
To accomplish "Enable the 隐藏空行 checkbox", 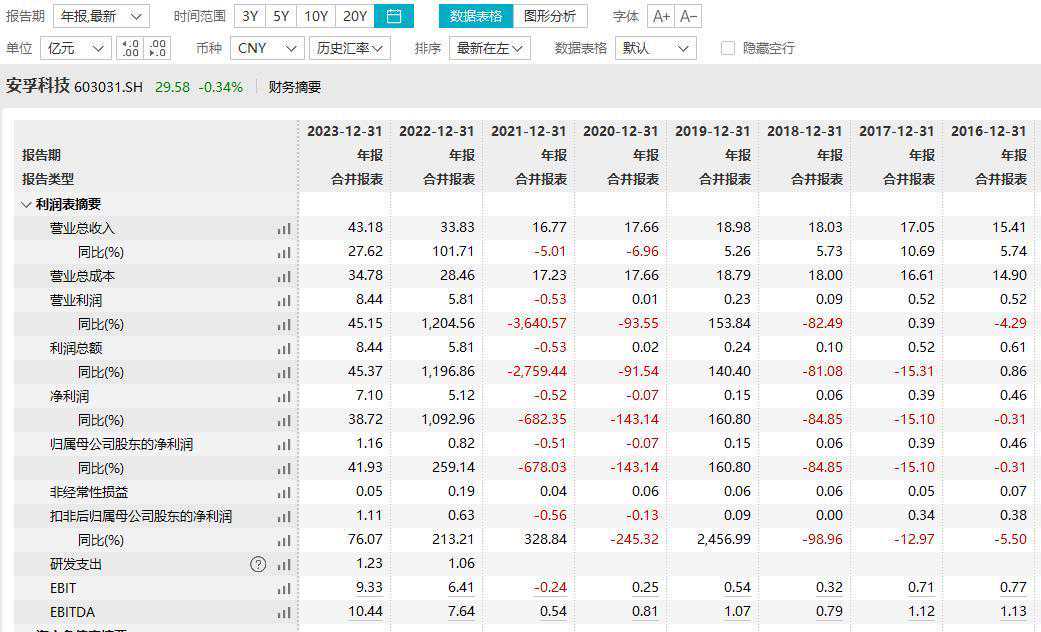I will pos(728,48).
